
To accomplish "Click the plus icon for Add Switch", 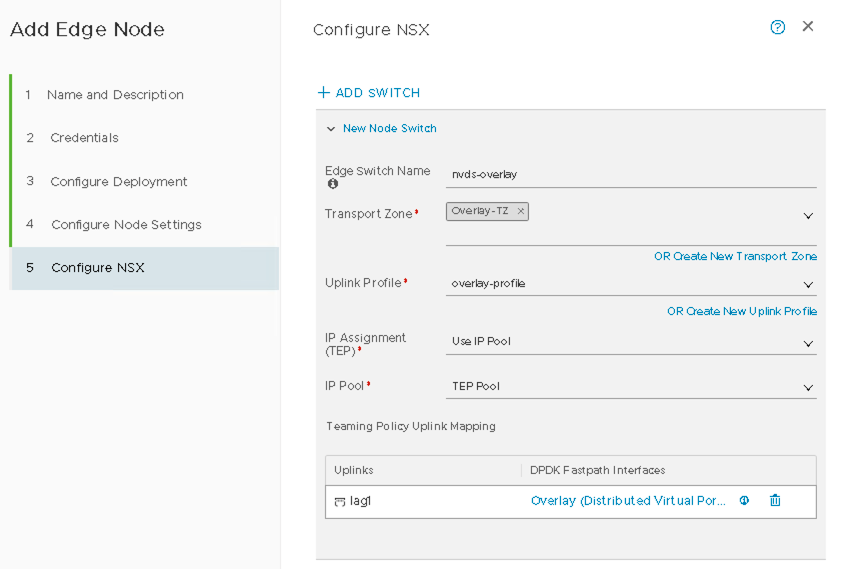I will (323, 93).
